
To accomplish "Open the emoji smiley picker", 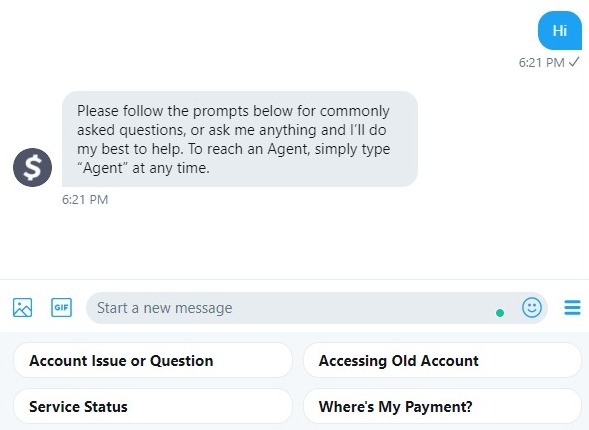I will coord(532,308).
